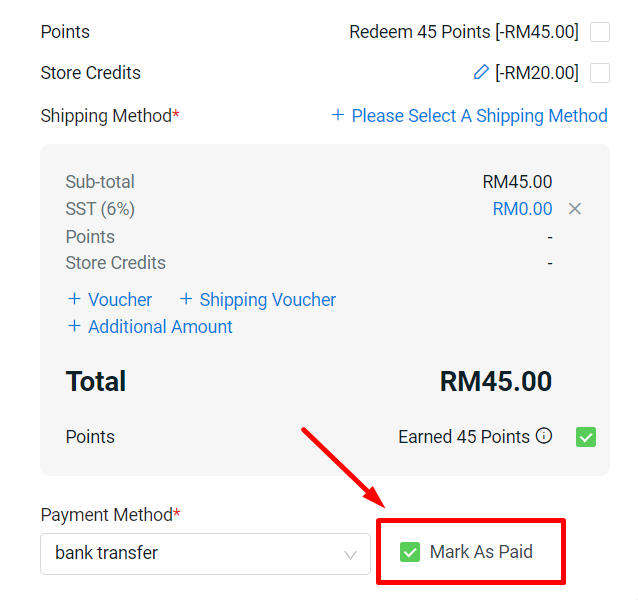This screenshot has width=638, height=600.
Task: Enable the Redeem 45 Points checkbox
Action: [x=600, y=32]
